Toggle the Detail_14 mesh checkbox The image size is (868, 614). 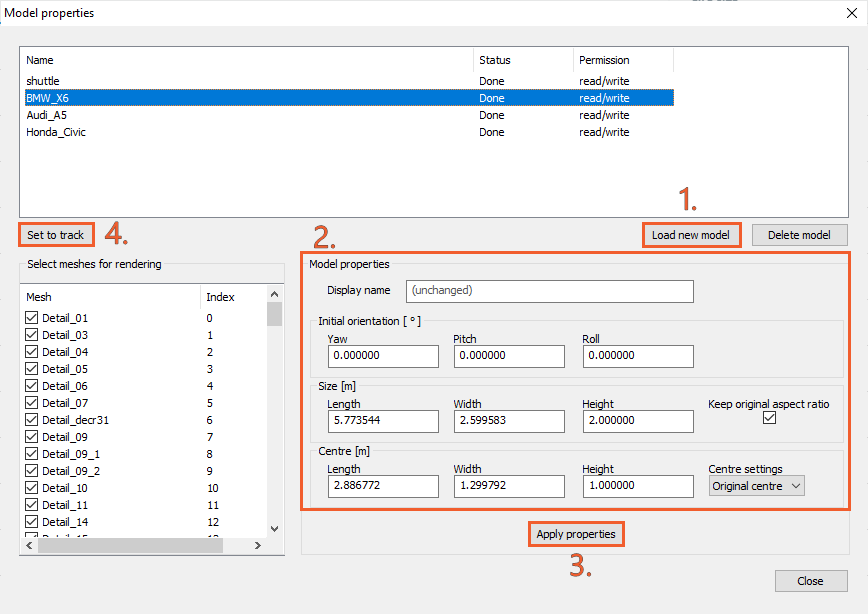pyautogui.click(x=32, y=522)
